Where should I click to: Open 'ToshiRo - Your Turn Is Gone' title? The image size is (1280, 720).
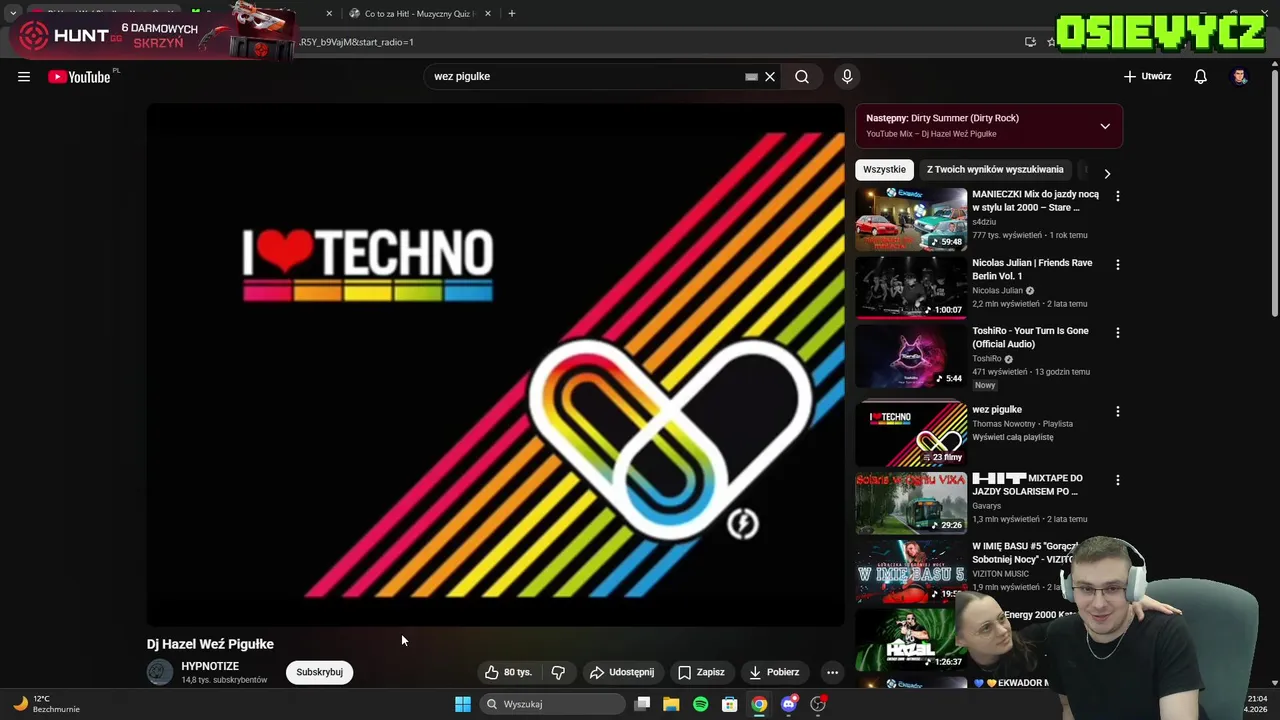1030,337
